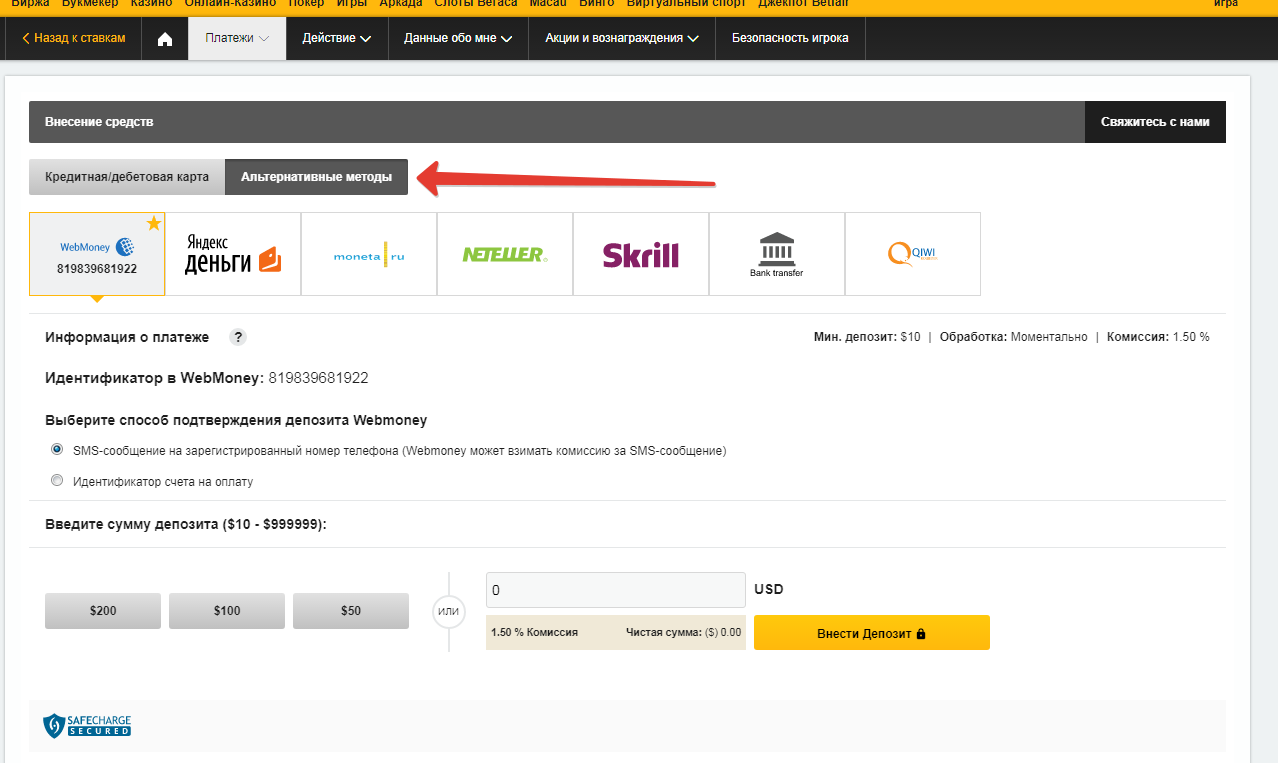
Task: Click the Комиссия: 1.50 % text
Action: (1158, 337)
